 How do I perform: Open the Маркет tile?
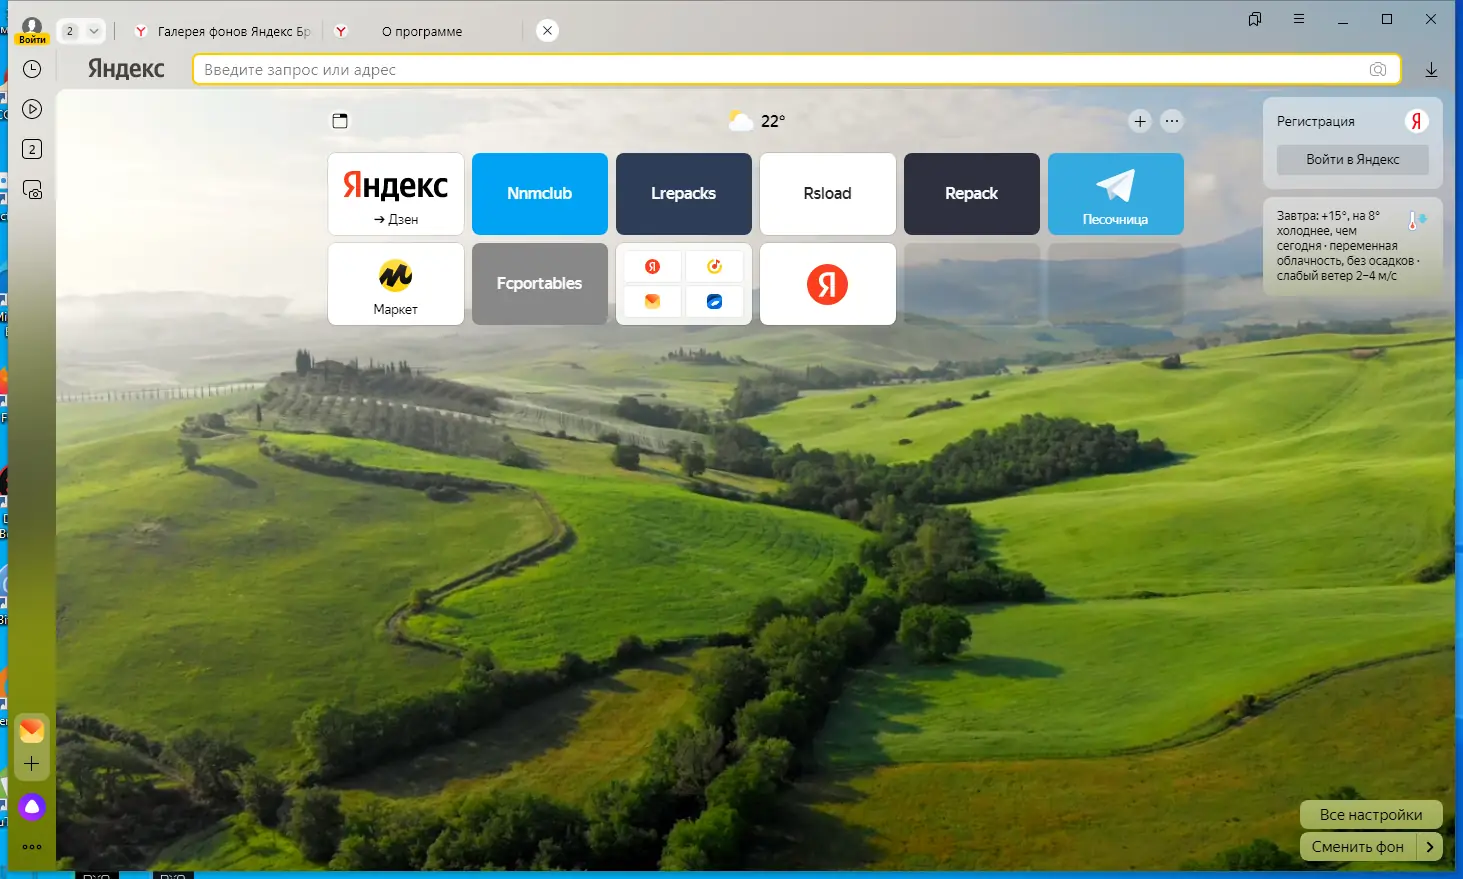(396, 284)
